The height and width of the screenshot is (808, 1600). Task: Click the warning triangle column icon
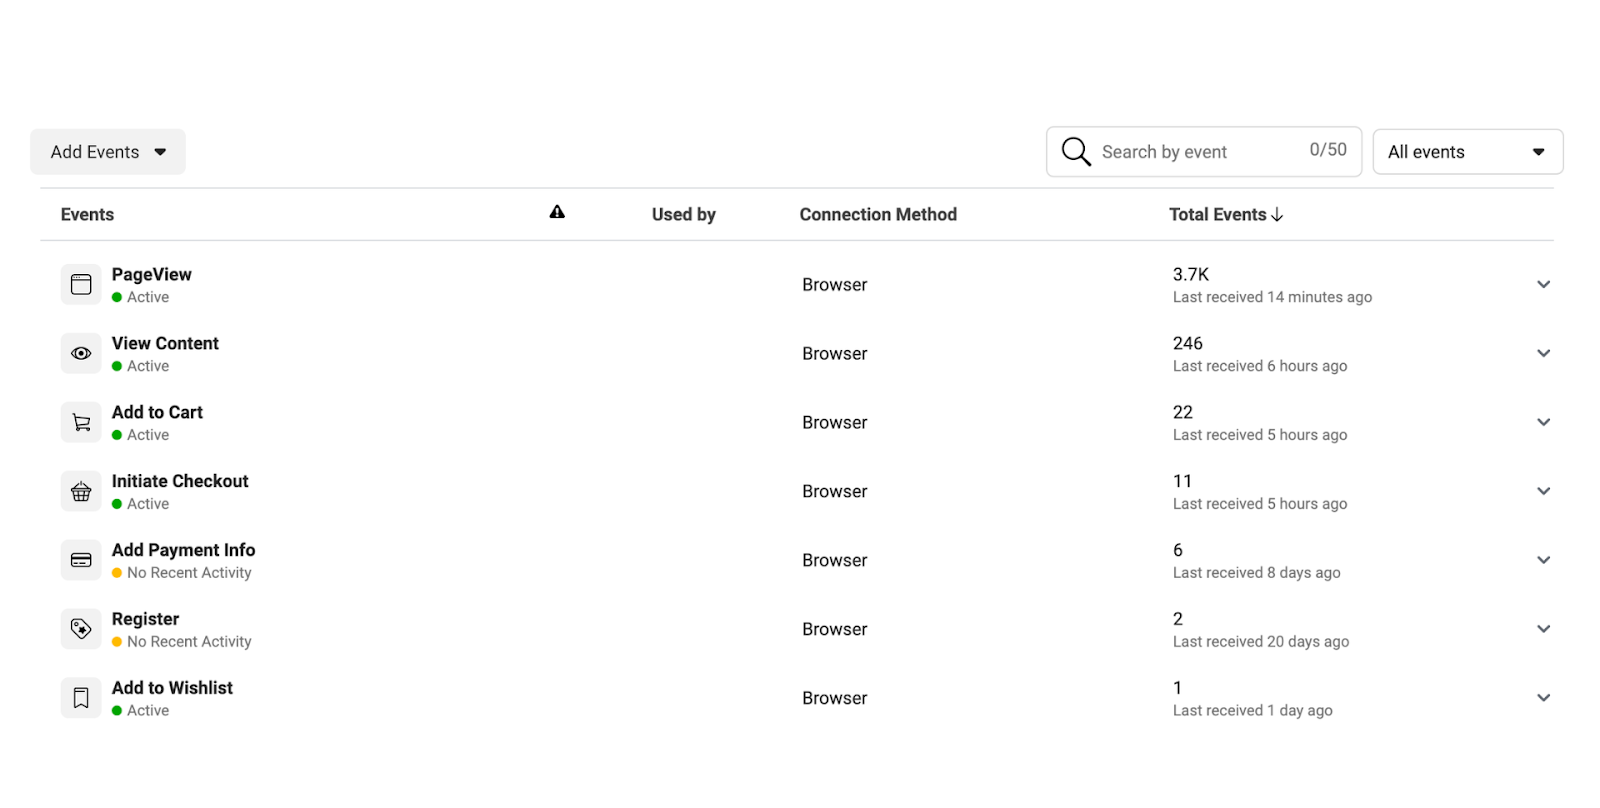(557, 212)
